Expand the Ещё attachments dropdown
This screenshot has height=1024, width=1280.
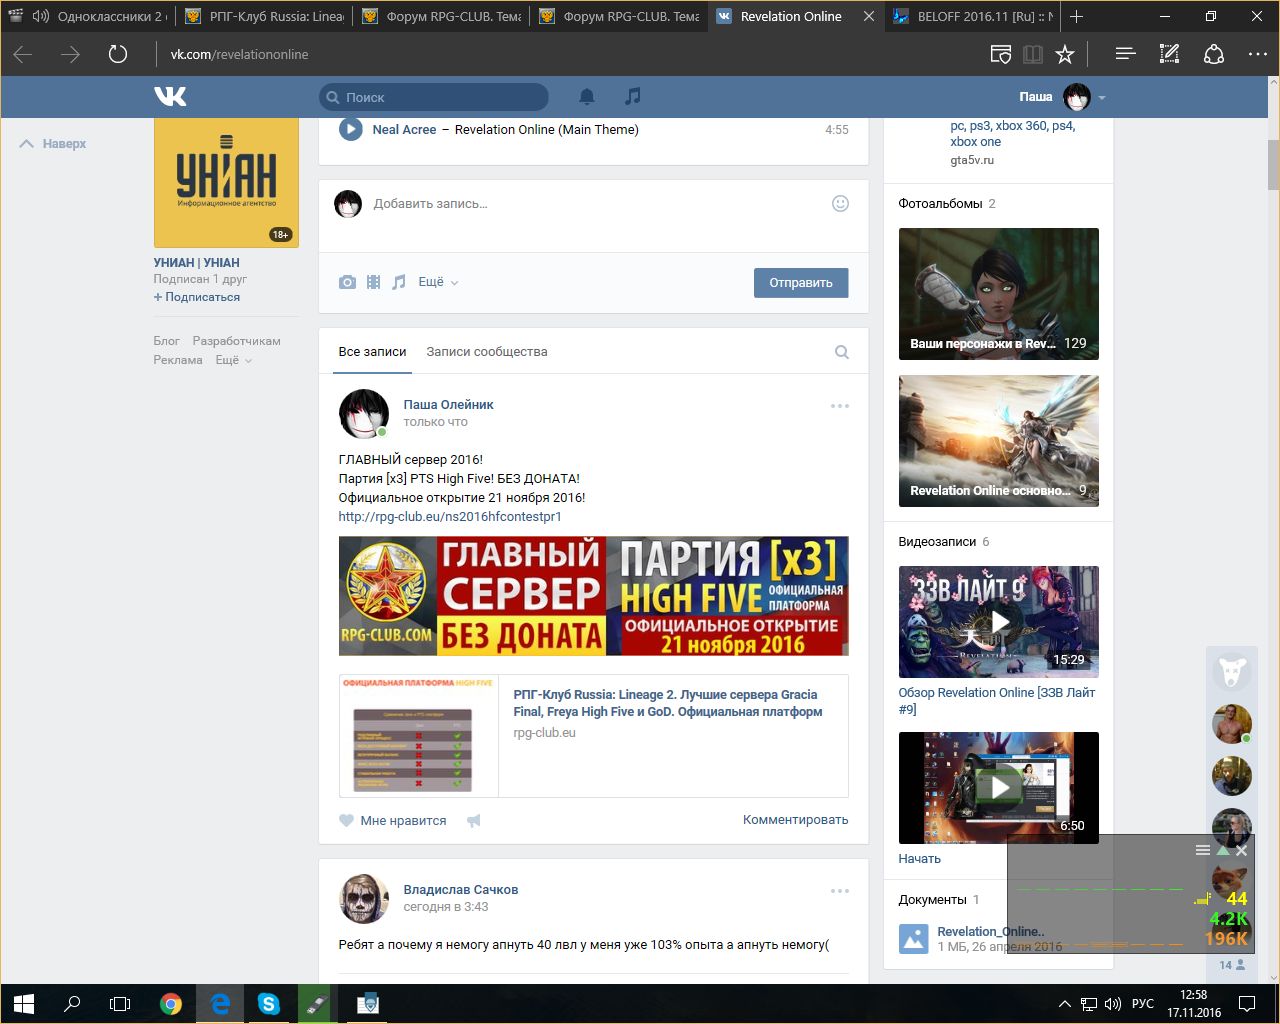click(437, 283)
